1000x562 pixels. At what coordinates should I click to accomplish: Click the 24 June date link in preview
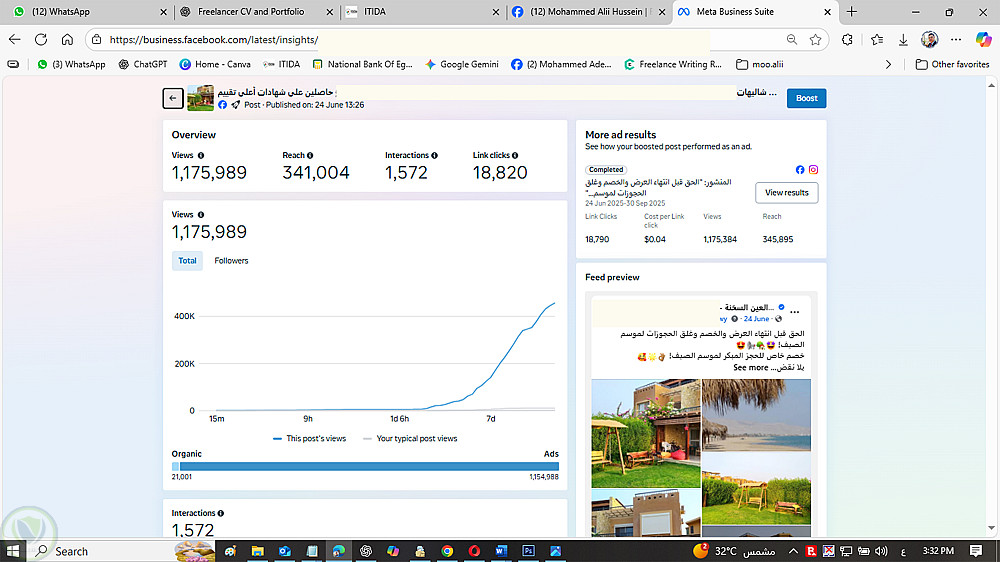[x=756, y=318]
